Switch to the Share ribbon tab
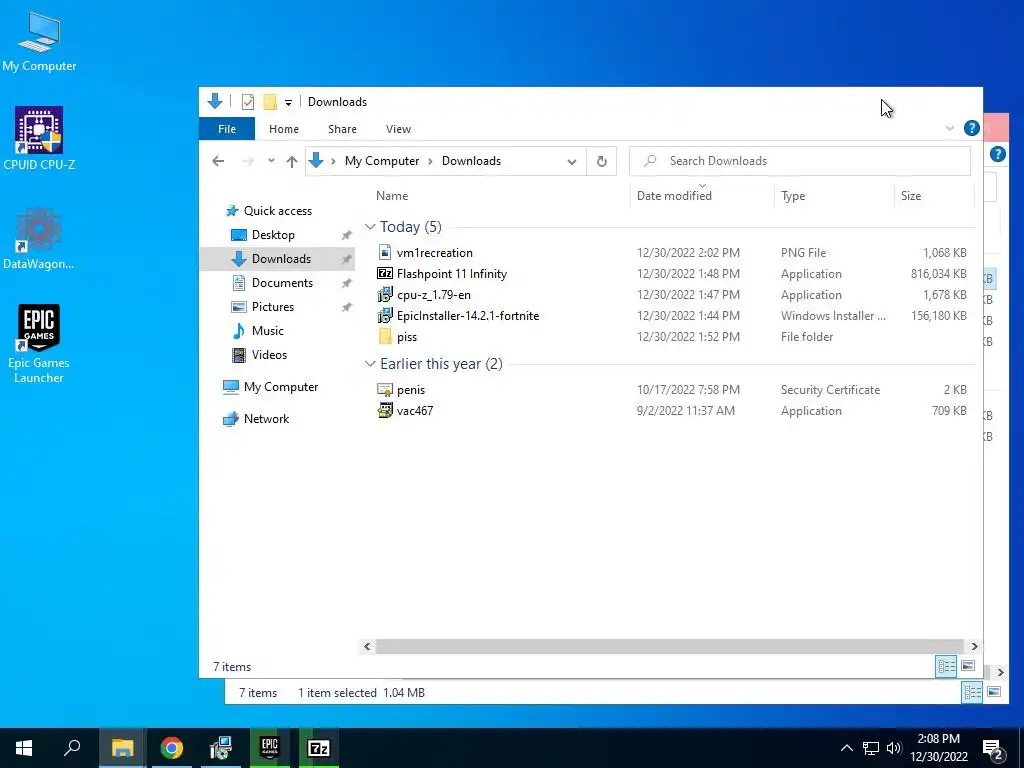 [342, 129]
